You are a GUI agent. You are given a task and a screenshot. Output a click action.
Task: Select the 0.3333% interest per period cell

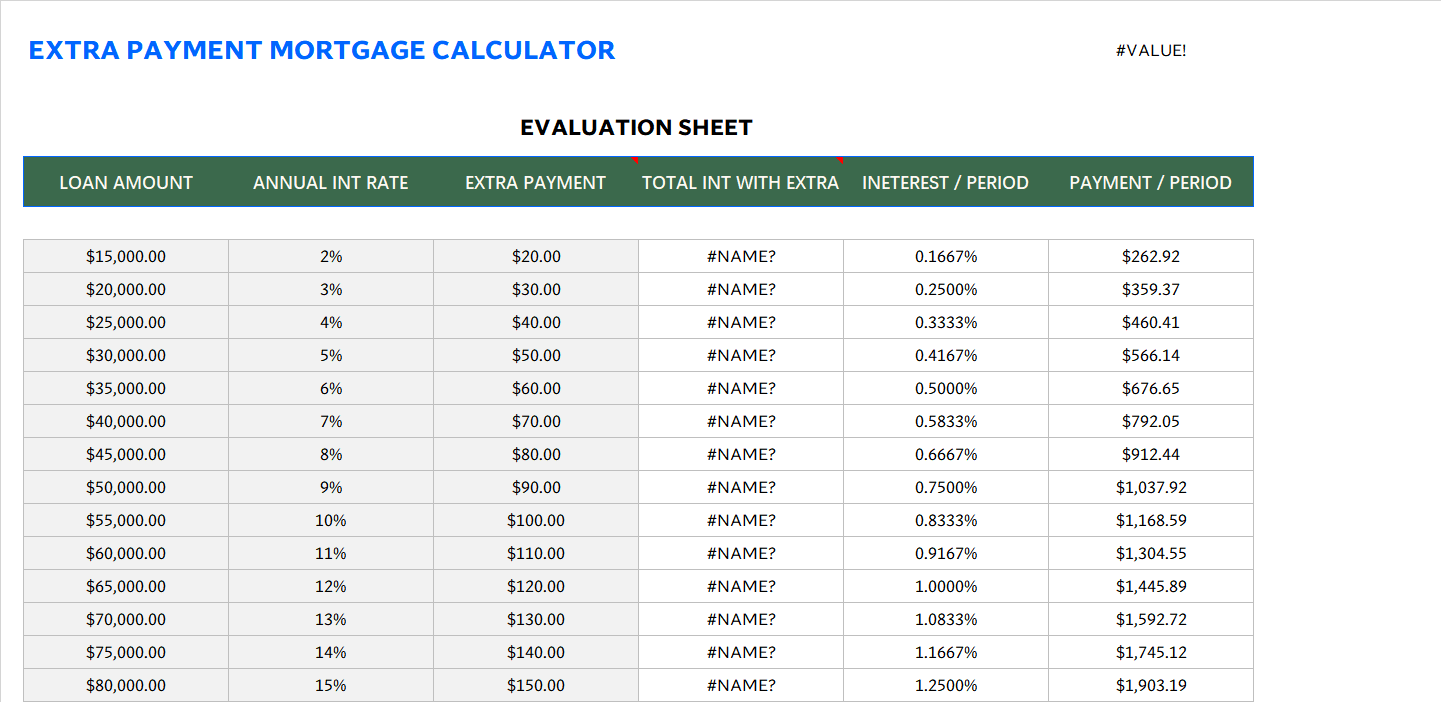(x=946, y=322)
